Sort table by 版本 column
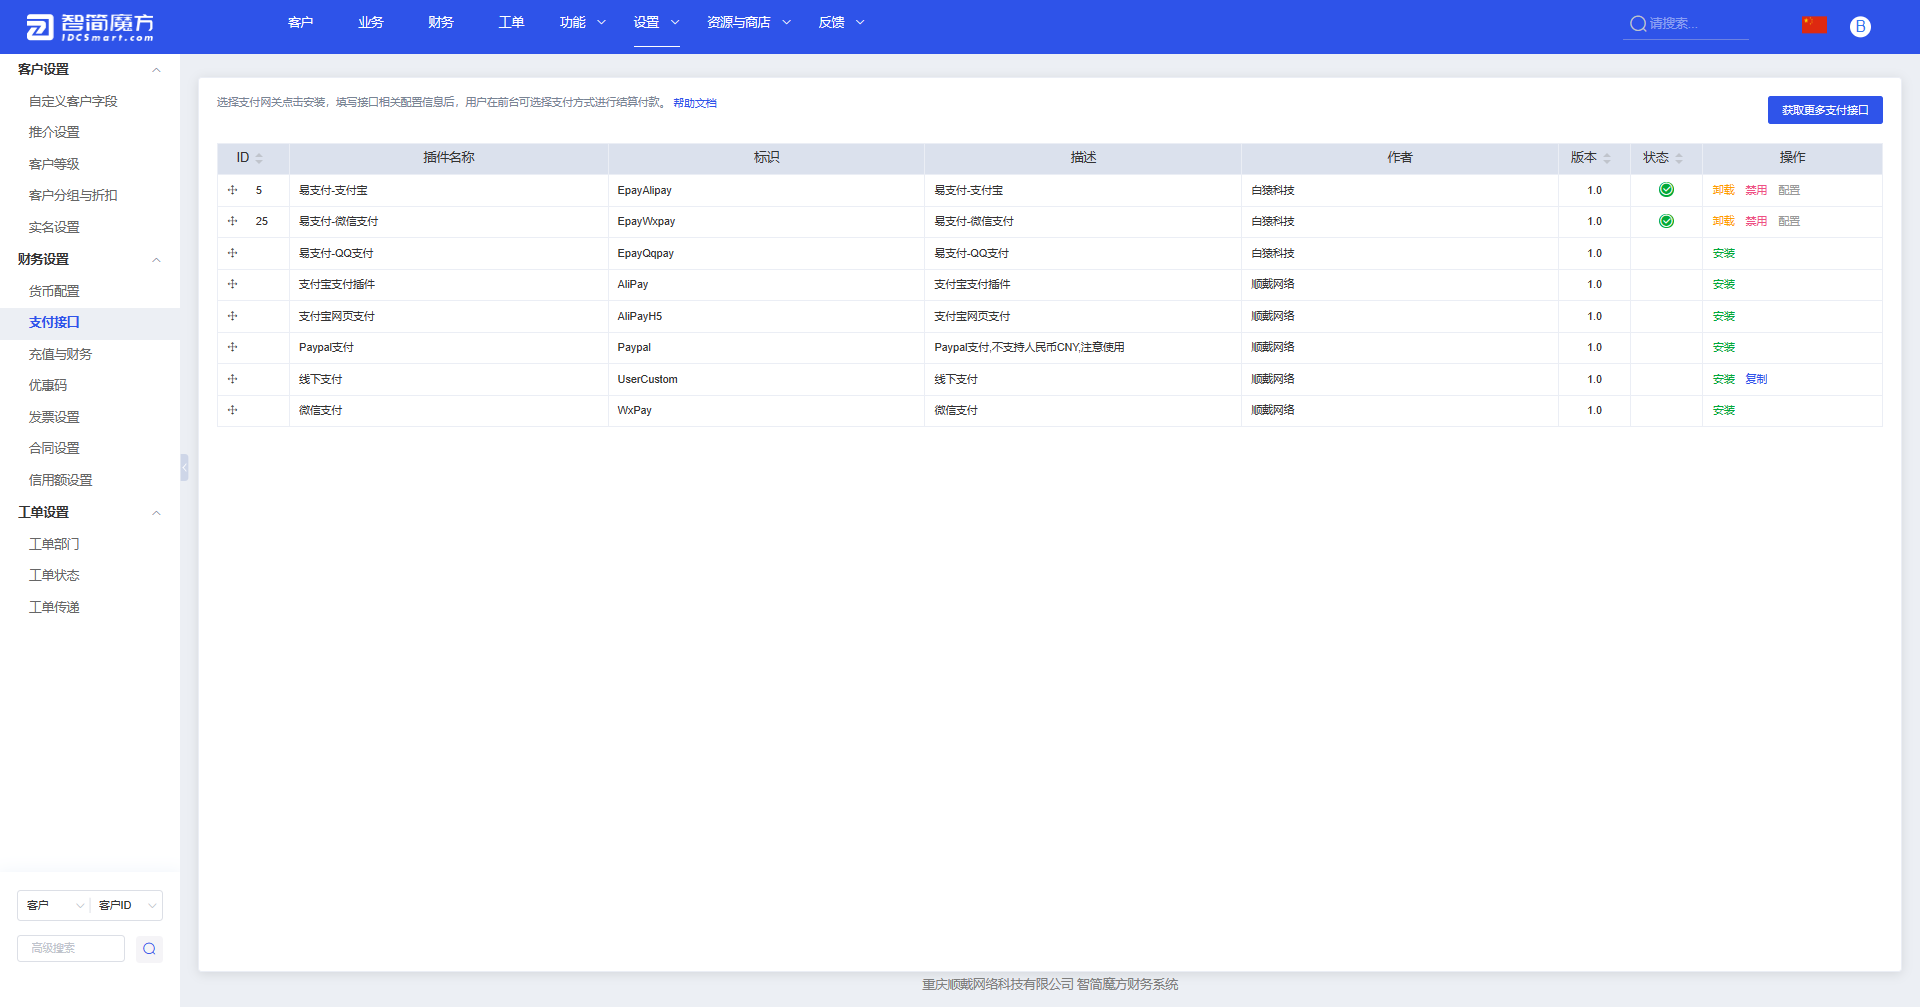The height and width of the screenshot is (1007, 1920). point(1607,158)
